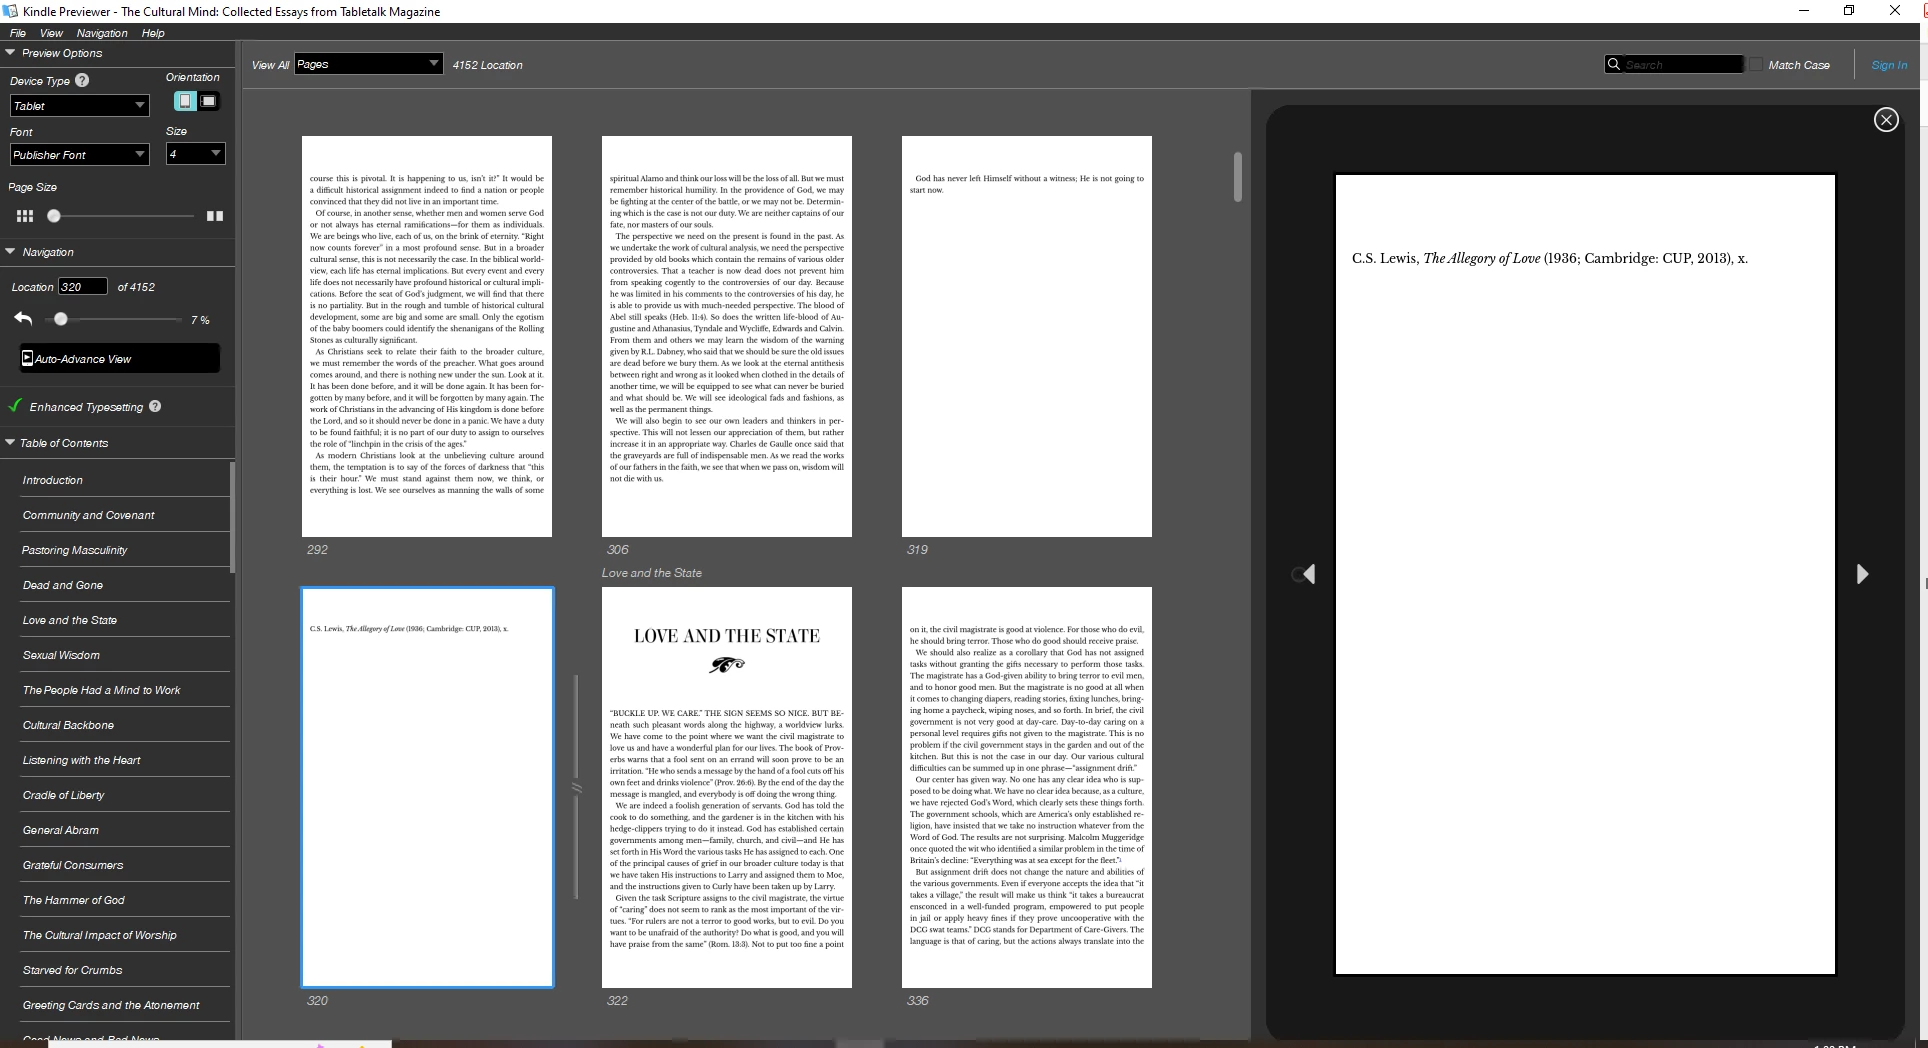The width and height of the screenshot is (1928, 1048).
Task: Open Publisher Font dropdown
Action: click(x=80, y=155)
